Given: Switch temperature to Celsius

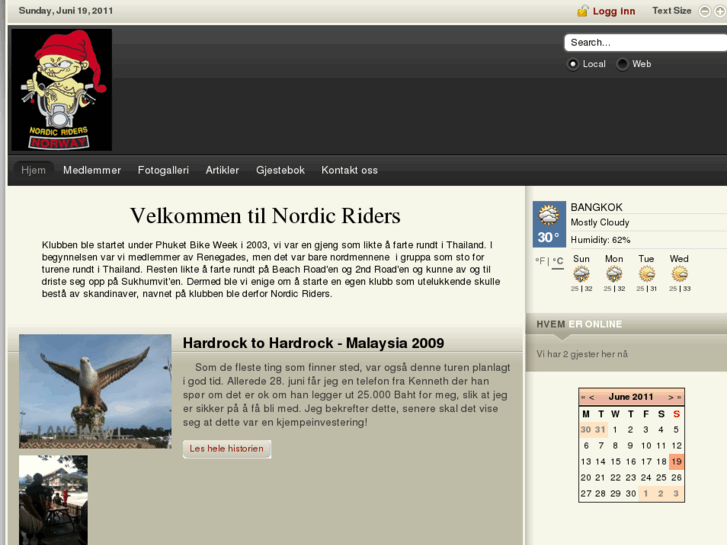Looking at the screenshot, I should 558,261.
